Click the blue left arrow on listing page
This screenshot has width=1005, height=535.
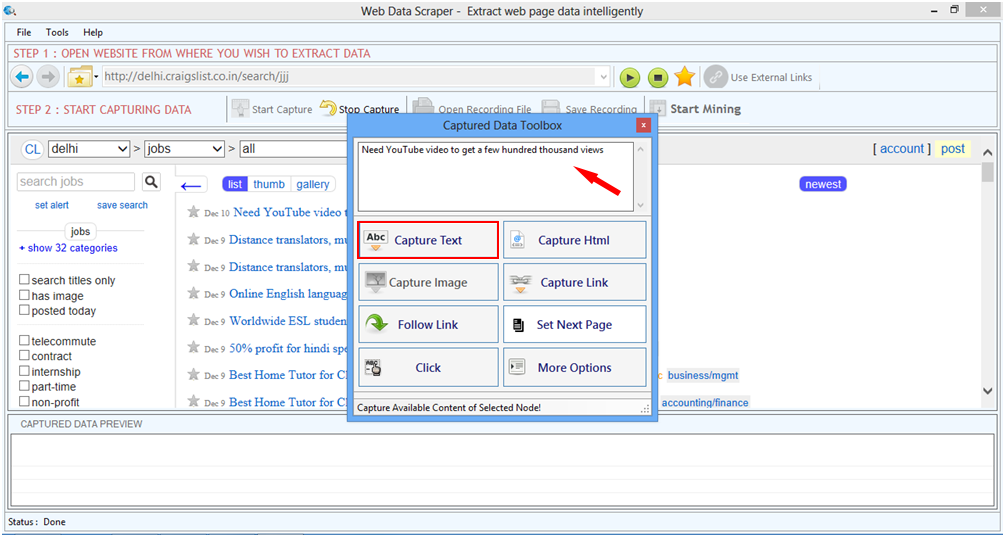tap(191, 186)
